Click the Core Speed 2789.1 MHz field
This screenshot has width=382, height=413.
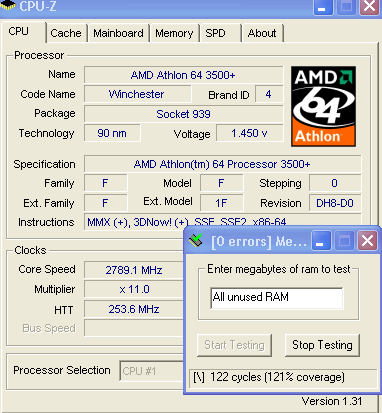[x=134, y=270]
